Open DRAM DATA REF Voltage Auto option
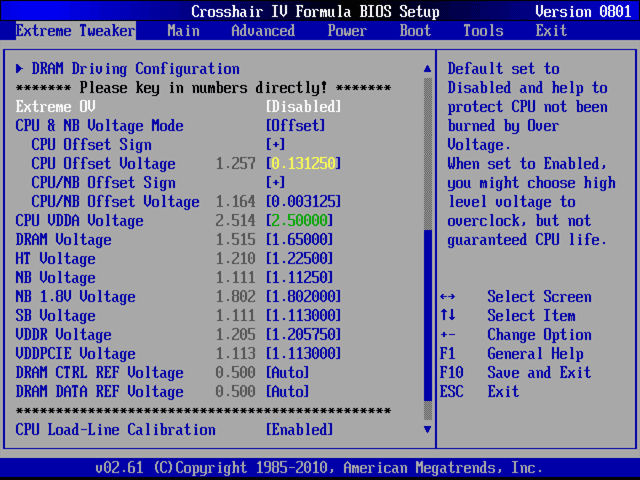640x480 pixels. click(x=287, y=392)
